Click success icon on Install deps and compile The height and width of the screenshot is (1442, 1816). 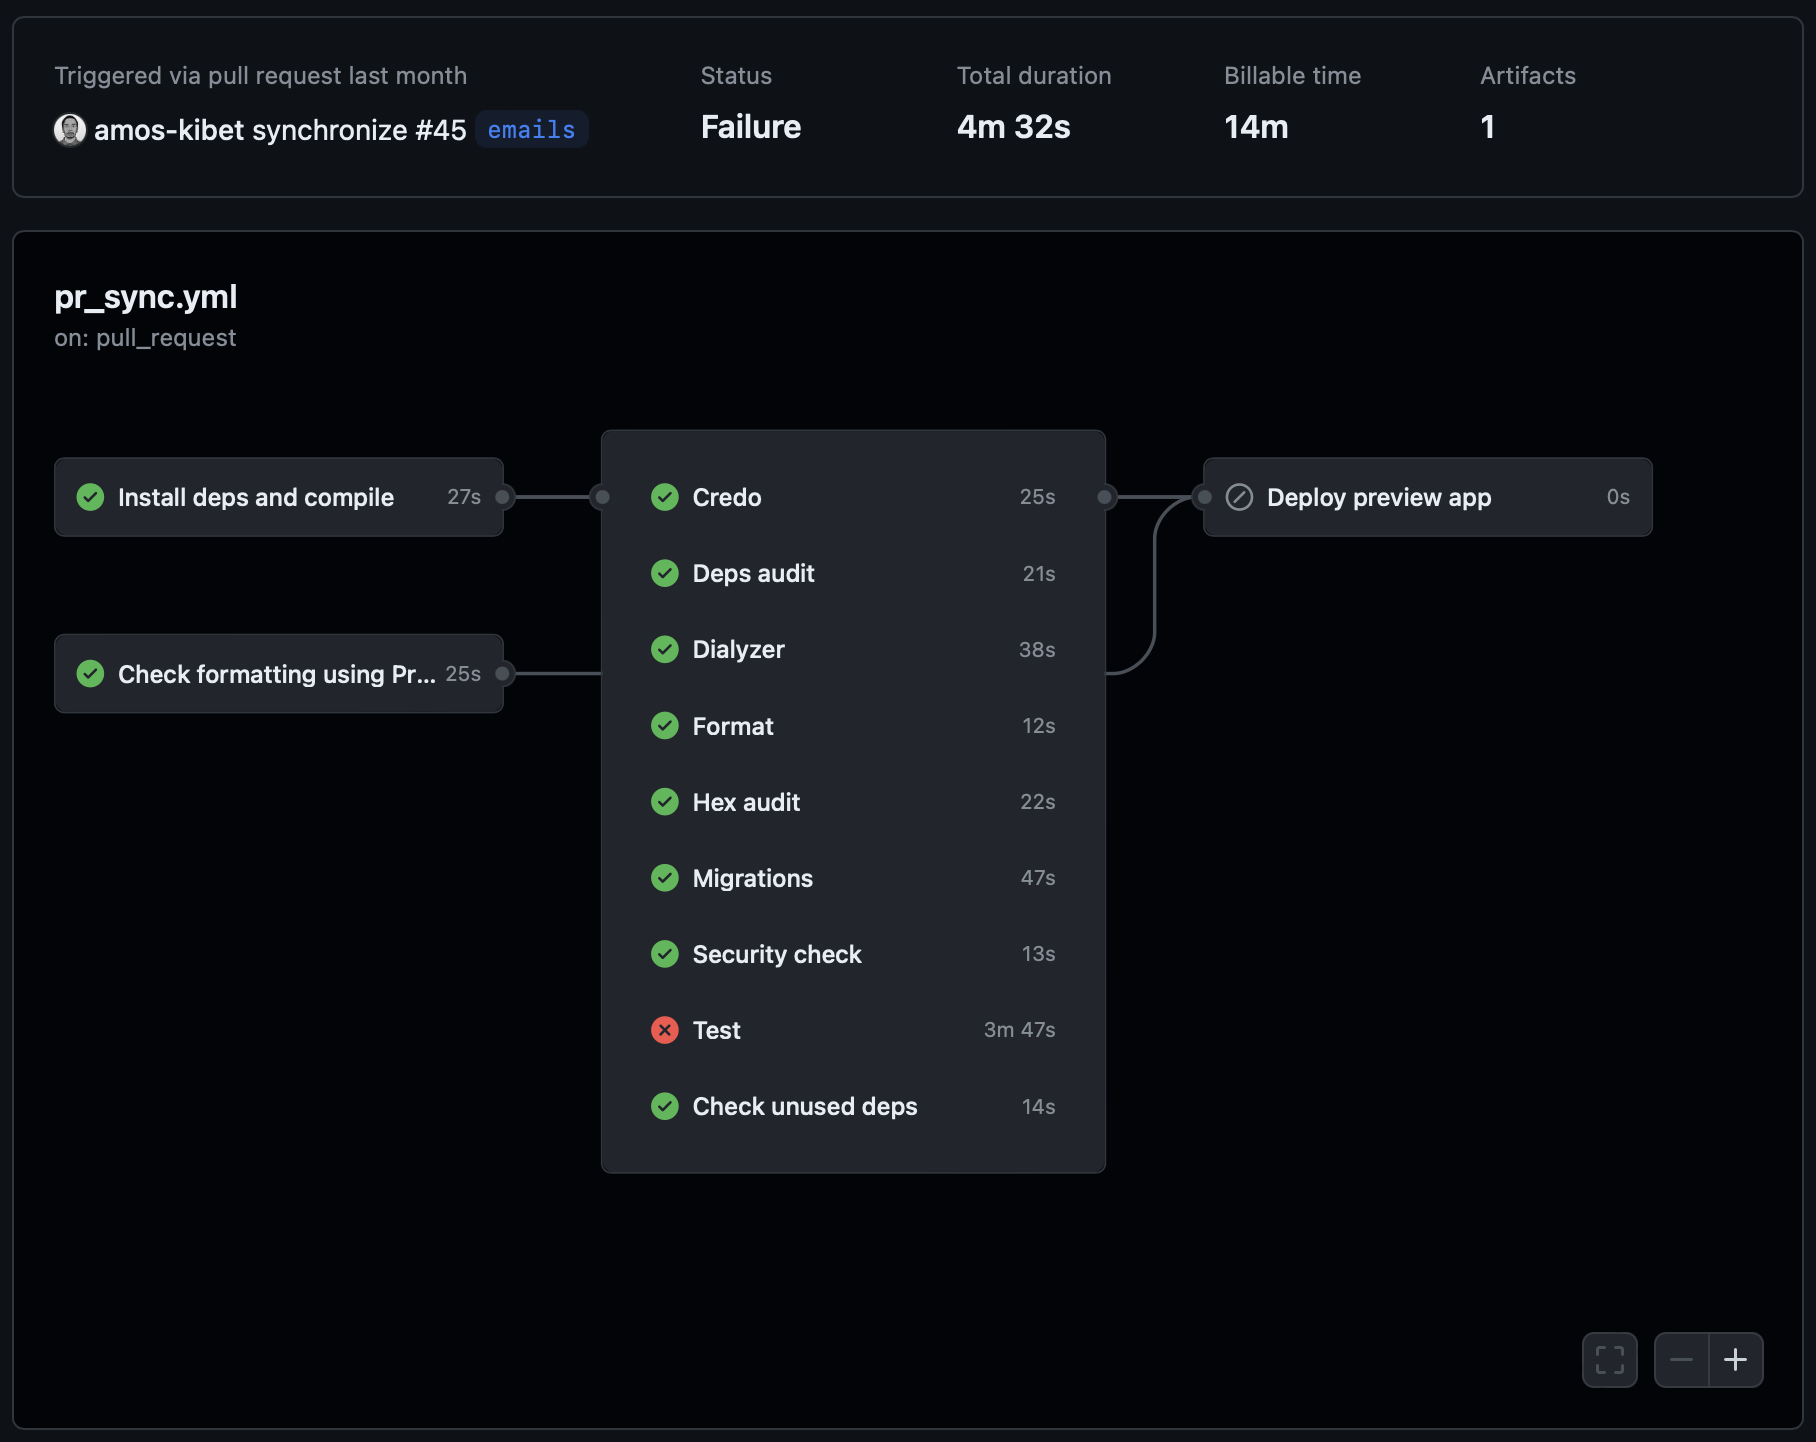coord(91,497)
